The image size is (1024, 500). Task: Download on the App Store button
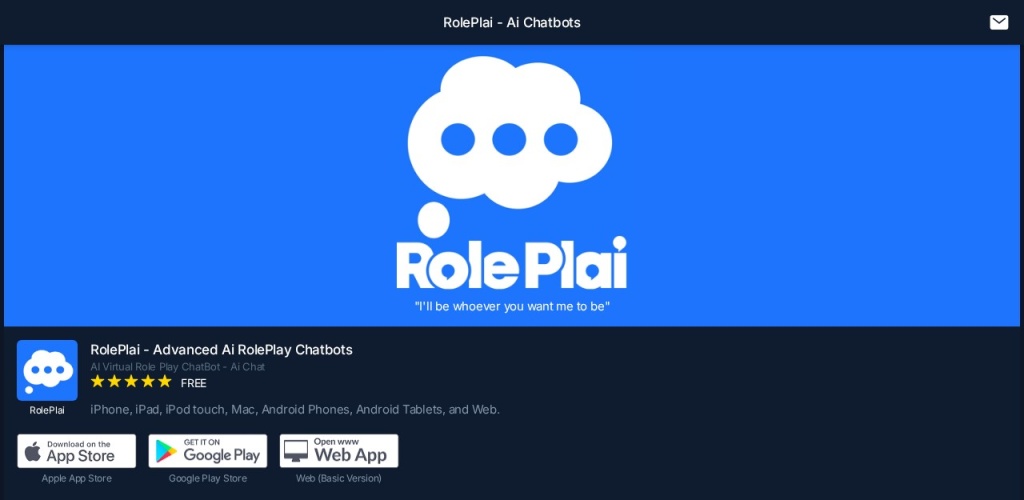pyautogui.click(x=76, y=451)
